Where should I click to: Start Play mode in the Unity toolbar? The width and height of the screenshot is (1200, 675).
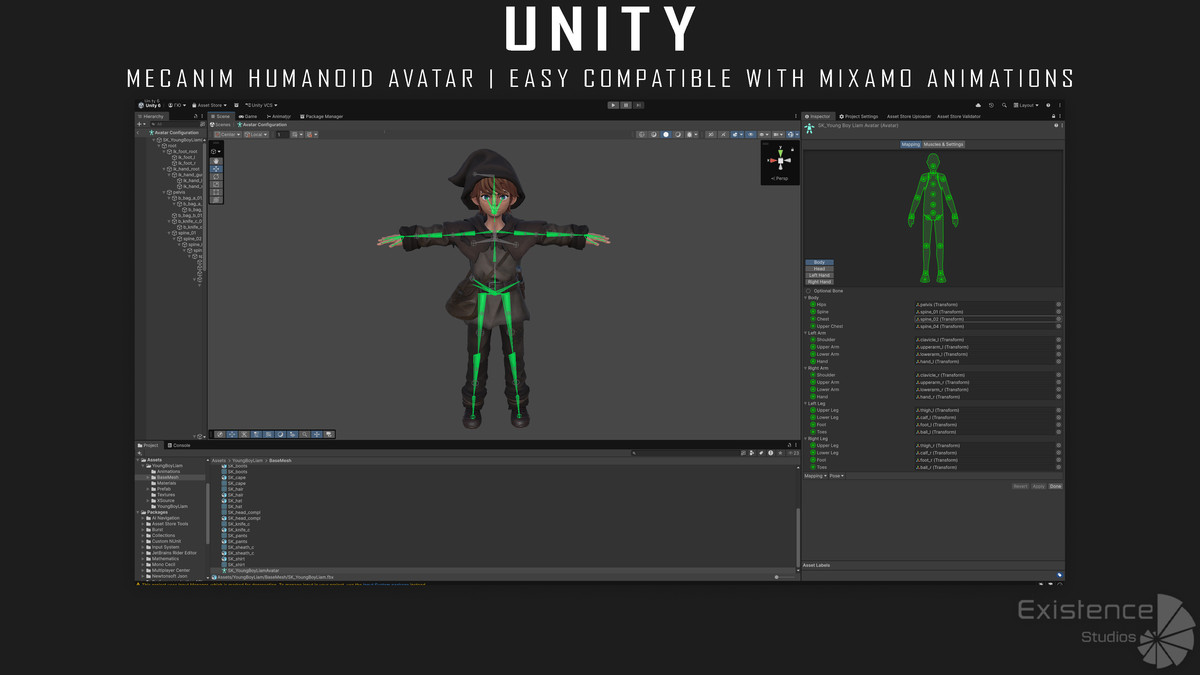click(614, 105)
